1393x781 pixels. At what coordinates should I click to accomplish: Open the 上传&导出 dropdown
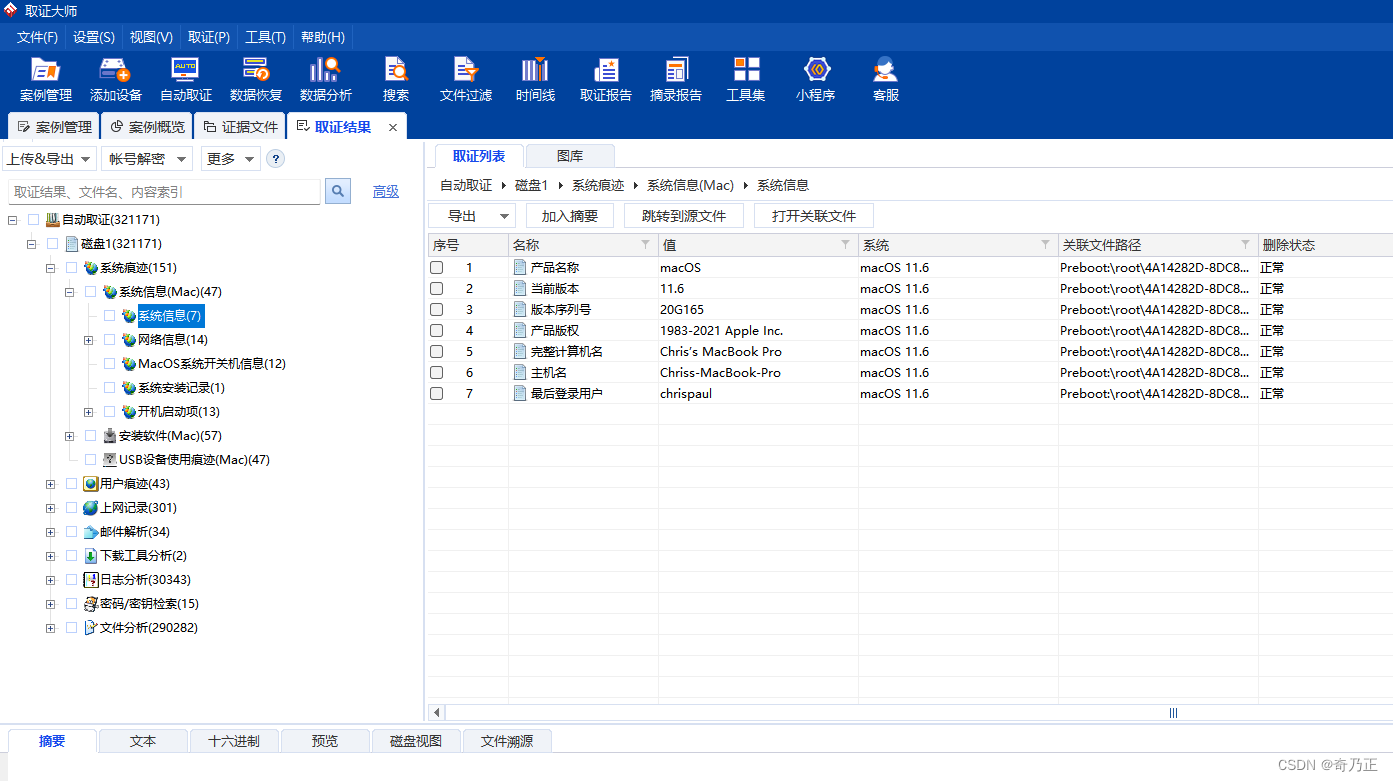click(x=49, y=159)
